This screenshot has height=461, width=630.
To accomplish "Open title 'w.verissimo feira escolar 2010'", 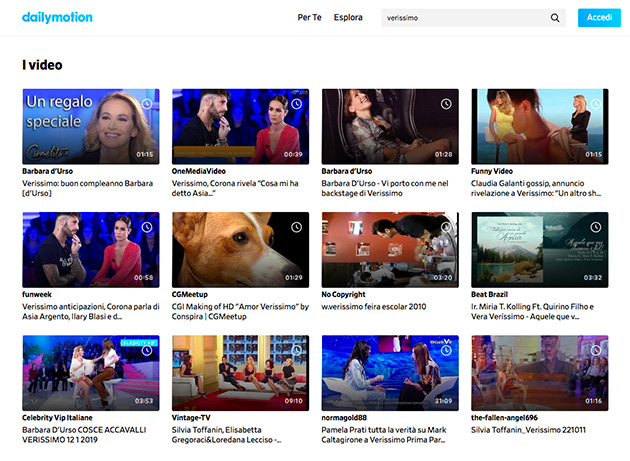I will click(374, 307).
